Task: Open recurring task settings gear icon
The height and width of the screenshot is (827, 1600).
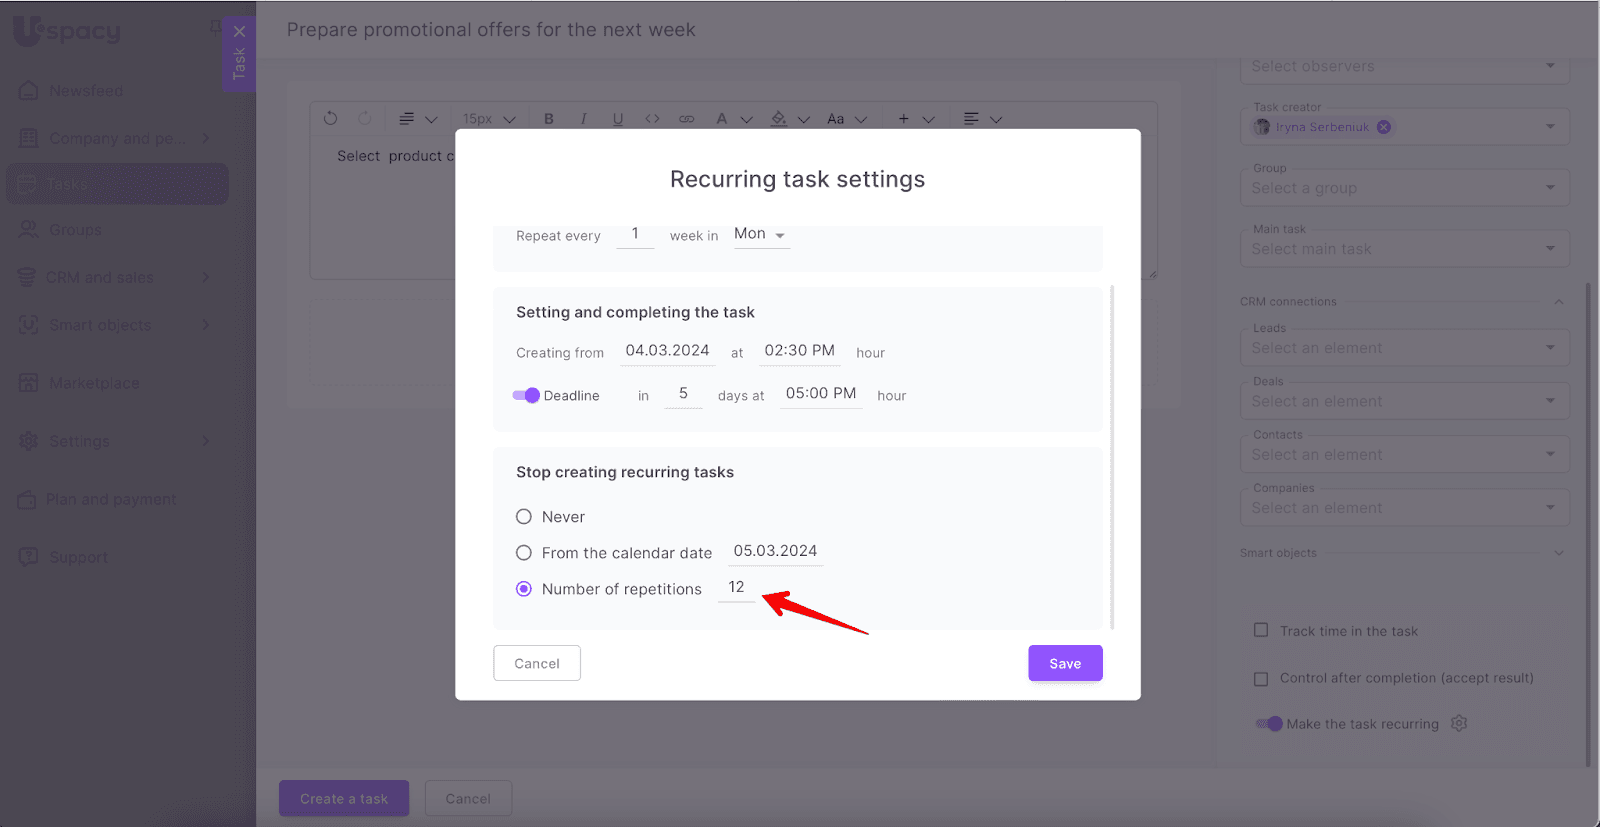Action: tap(1459, 723)
